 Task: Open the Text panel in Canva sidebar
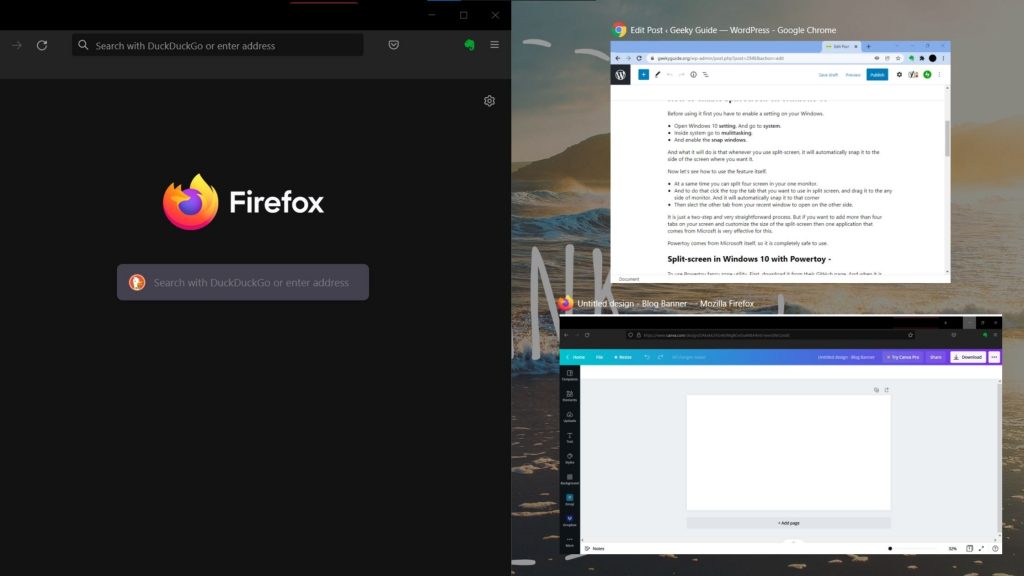569,438
